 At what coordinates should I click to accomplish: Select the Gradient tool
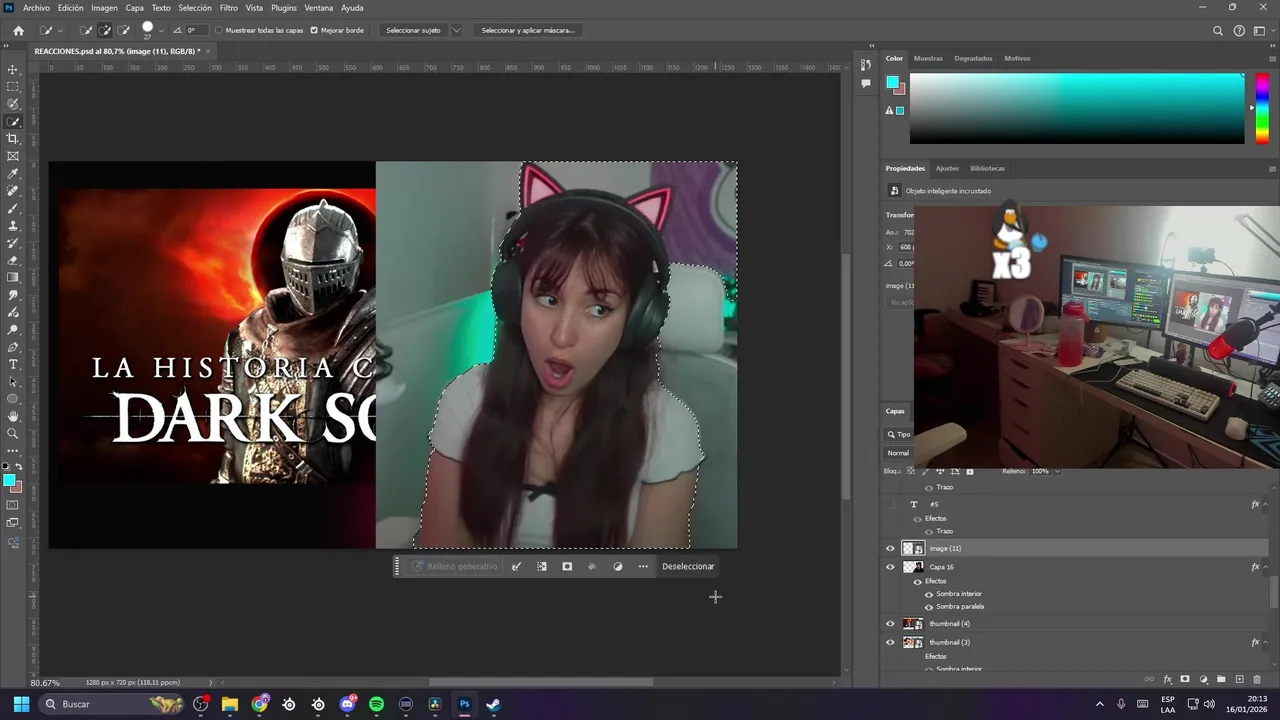click(13, 278)
